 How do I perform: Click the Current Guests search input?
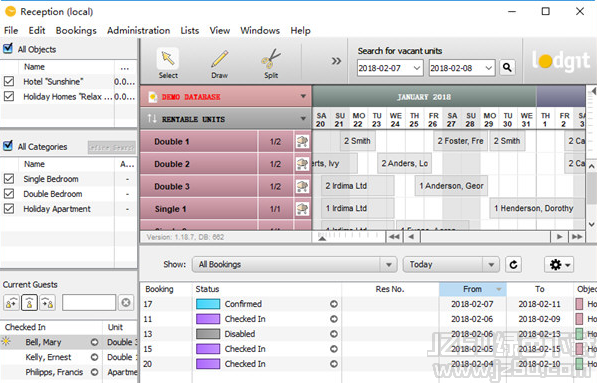89,303
